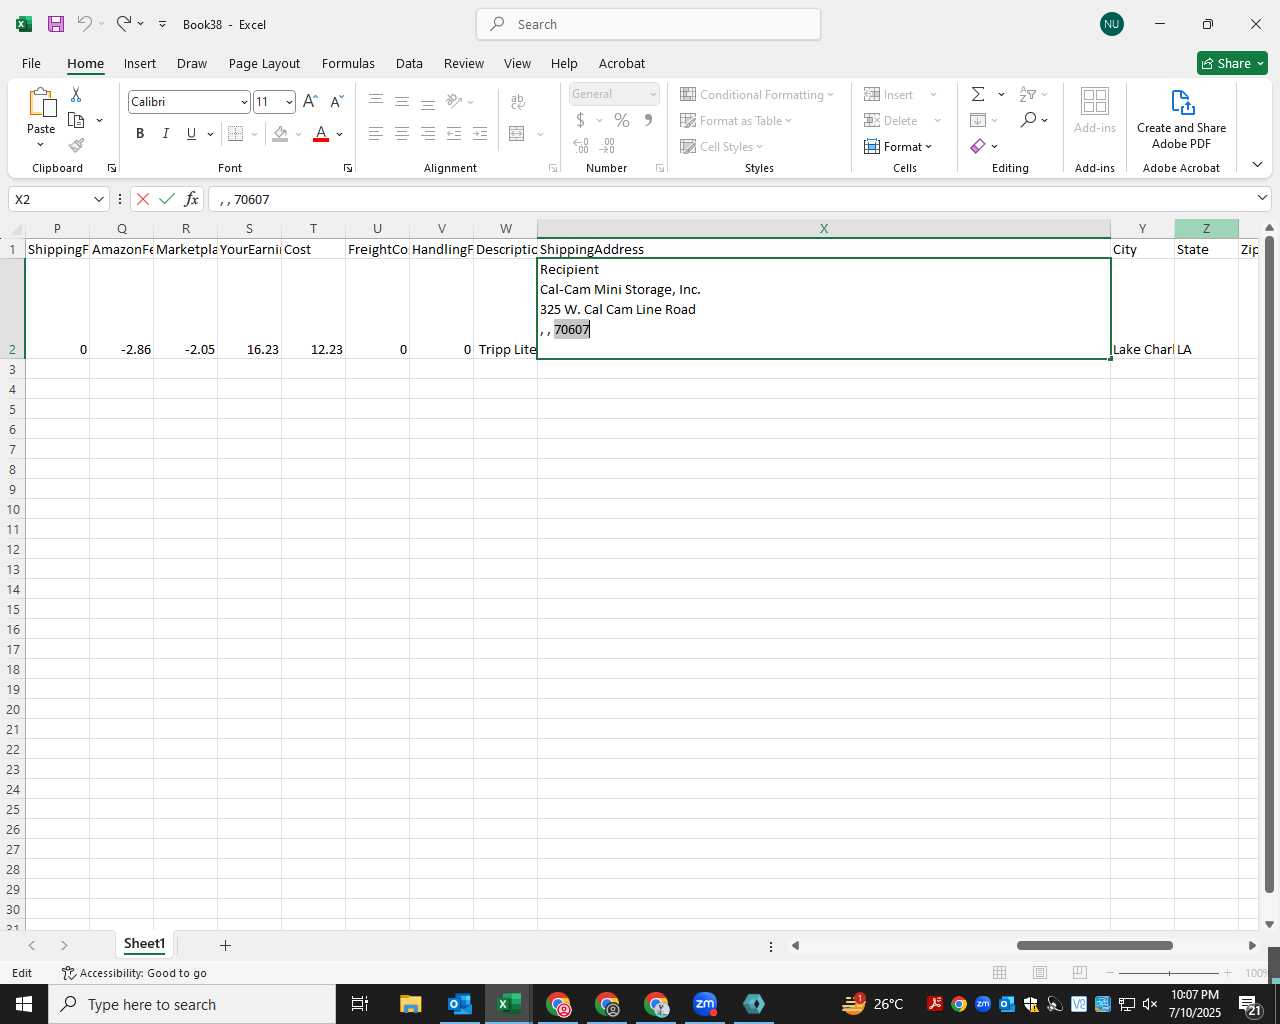Decrease font size with the smaller A icon

point(337,101)
